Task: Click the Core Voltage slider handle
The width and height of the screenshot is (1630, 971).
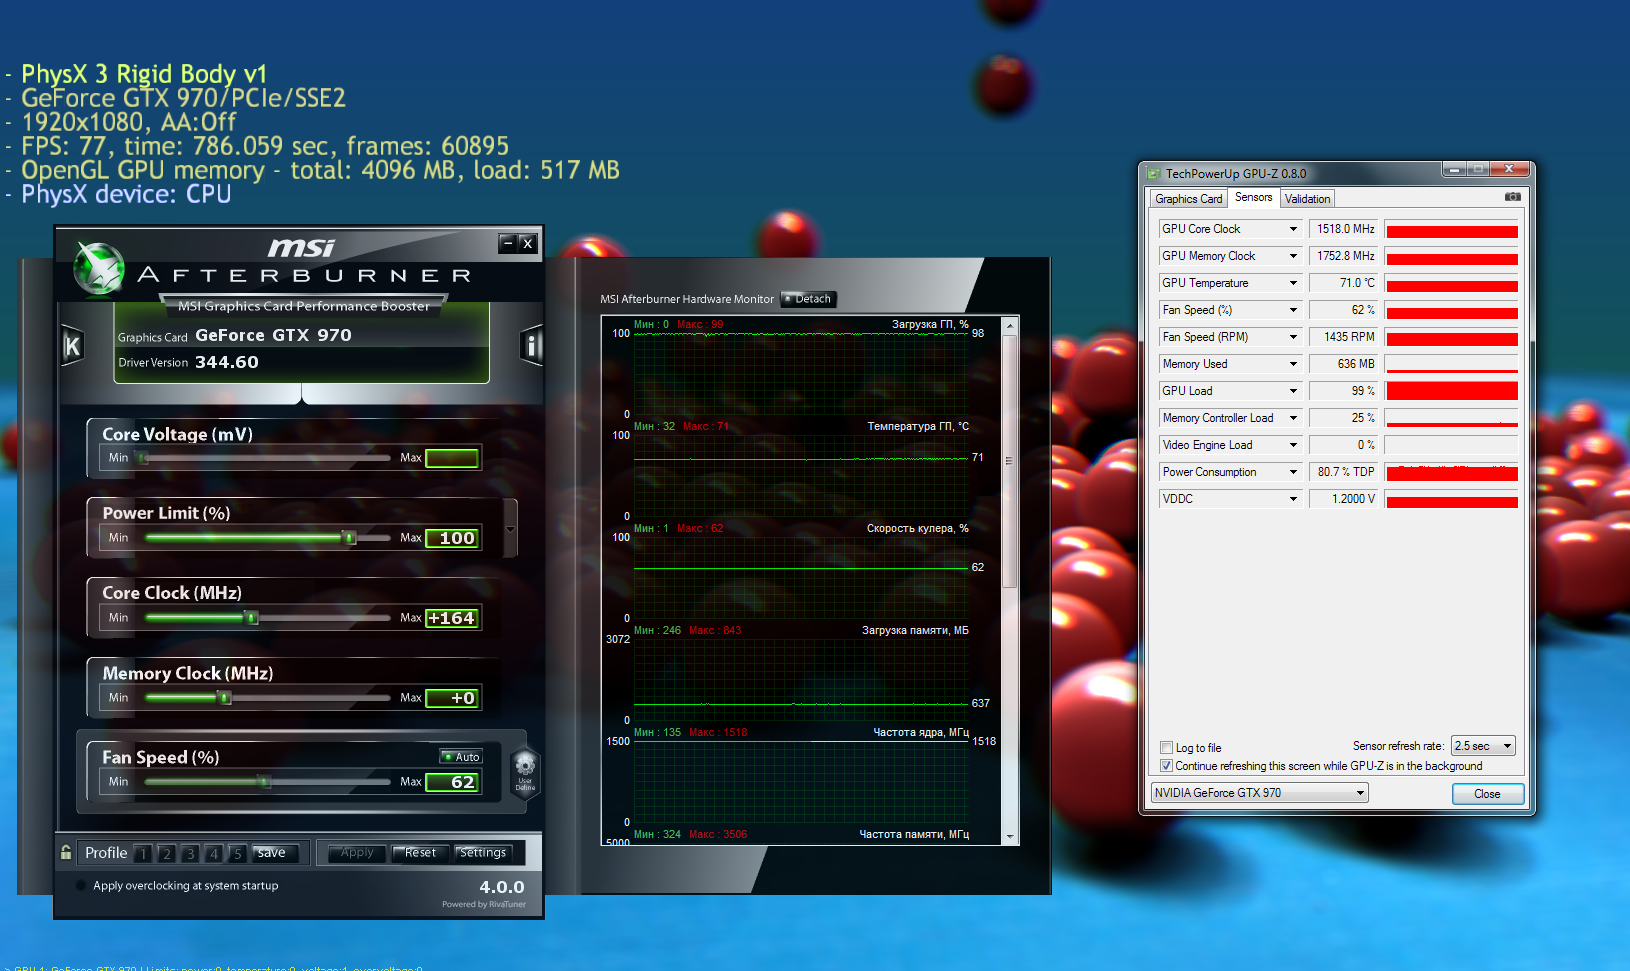Action: 143,458
